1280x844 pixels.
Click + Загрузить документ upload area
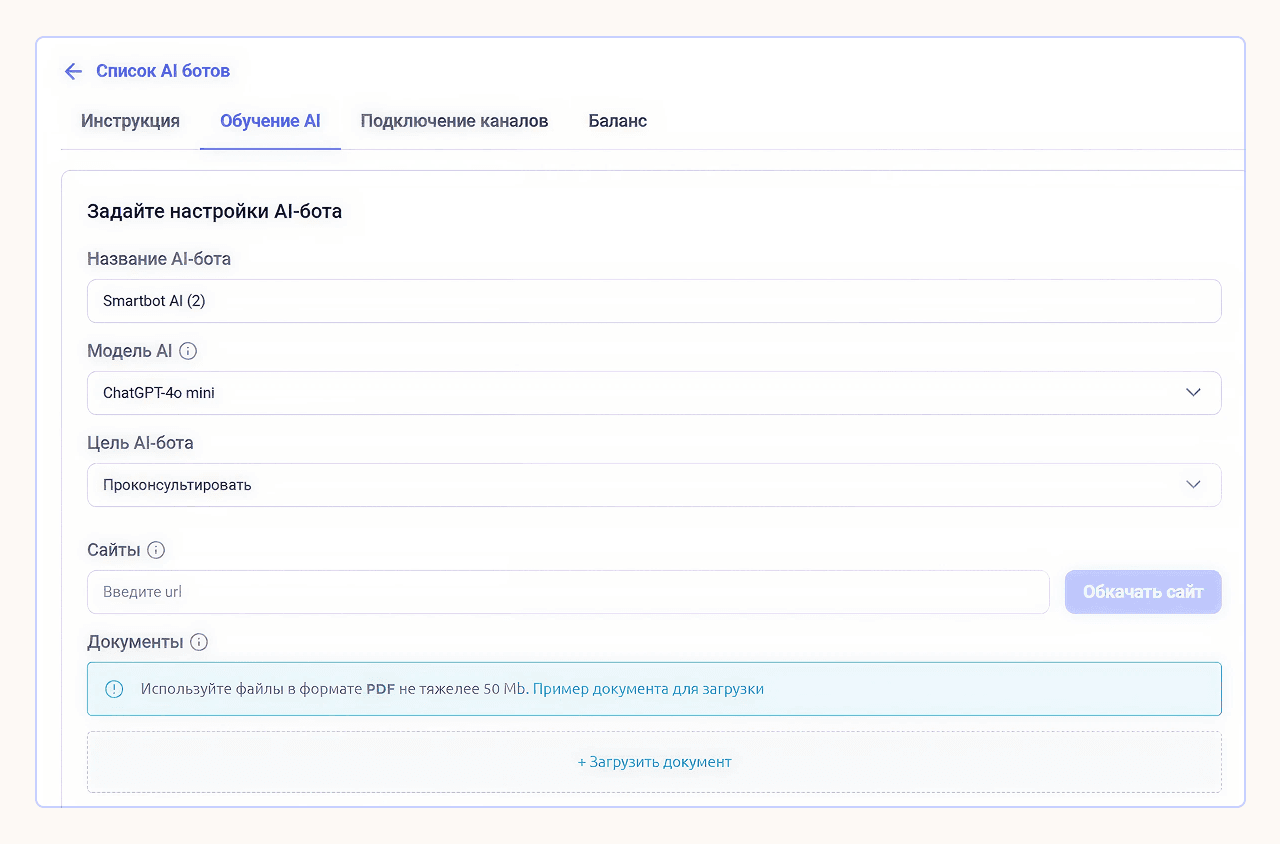point(654,762)
